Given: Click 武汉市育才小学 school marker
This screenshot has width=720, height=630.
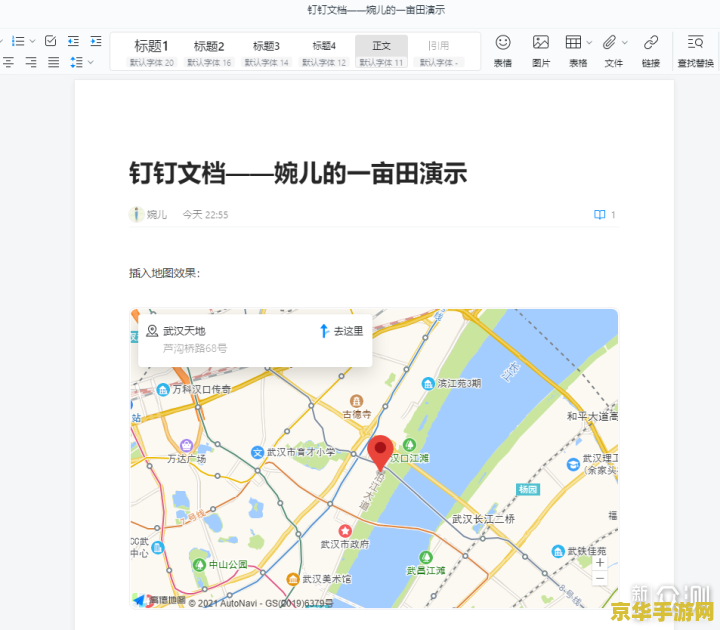Looking at the screenshot, I should (294, 452).
